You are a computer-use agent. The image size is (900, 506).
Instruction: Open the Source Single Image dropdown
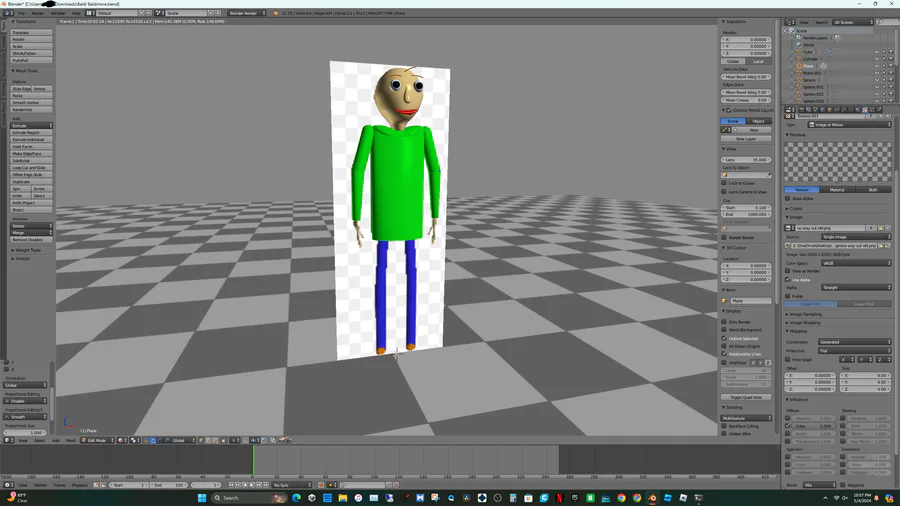tap(856, 237)
